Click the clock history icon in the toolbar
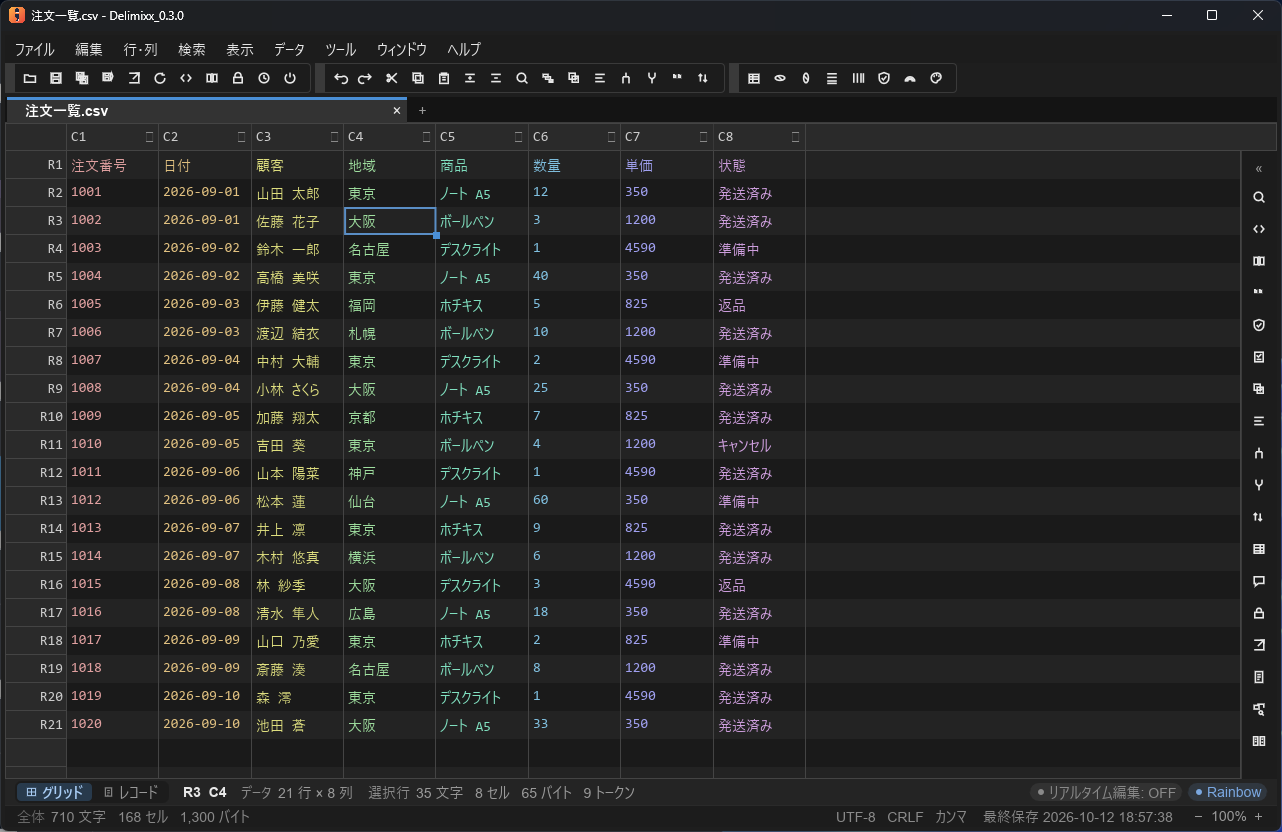This screenshot has height=832, width=1282. pos(264,78)
